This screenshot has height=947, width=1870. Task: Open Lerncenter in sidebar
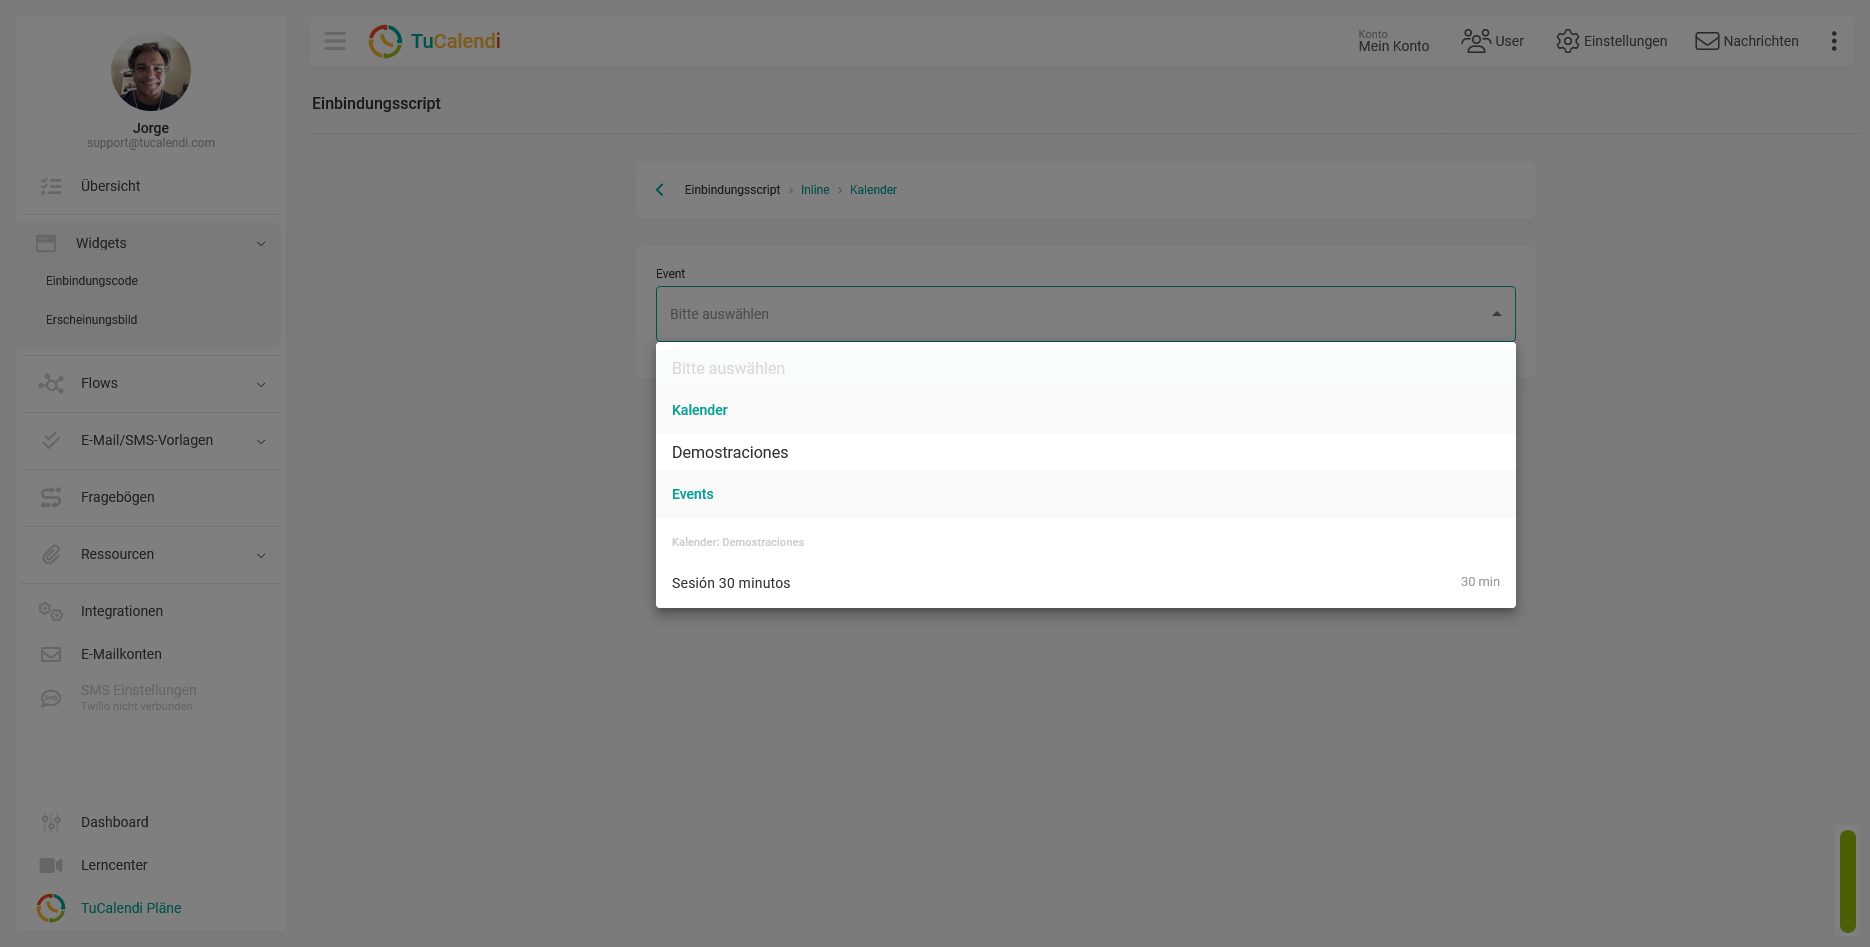114,865
